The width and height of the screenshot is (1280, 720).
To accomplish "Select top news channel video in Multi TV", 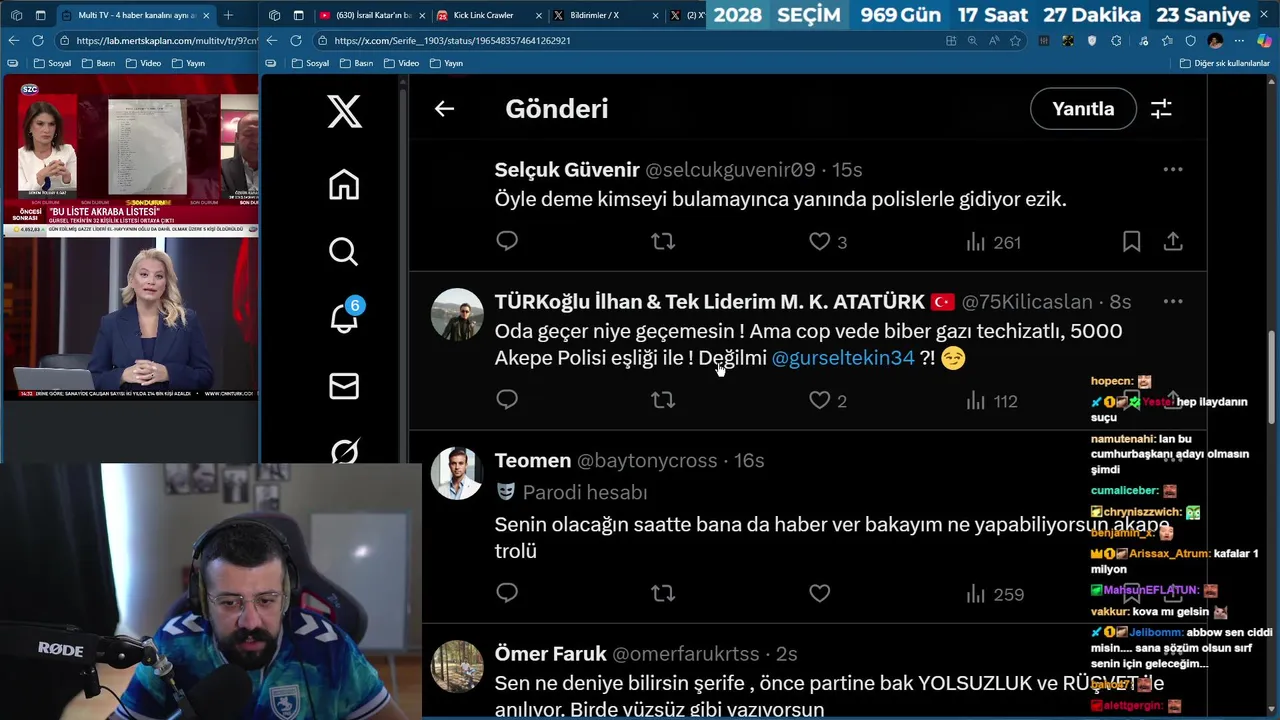I will click(130, 155).
